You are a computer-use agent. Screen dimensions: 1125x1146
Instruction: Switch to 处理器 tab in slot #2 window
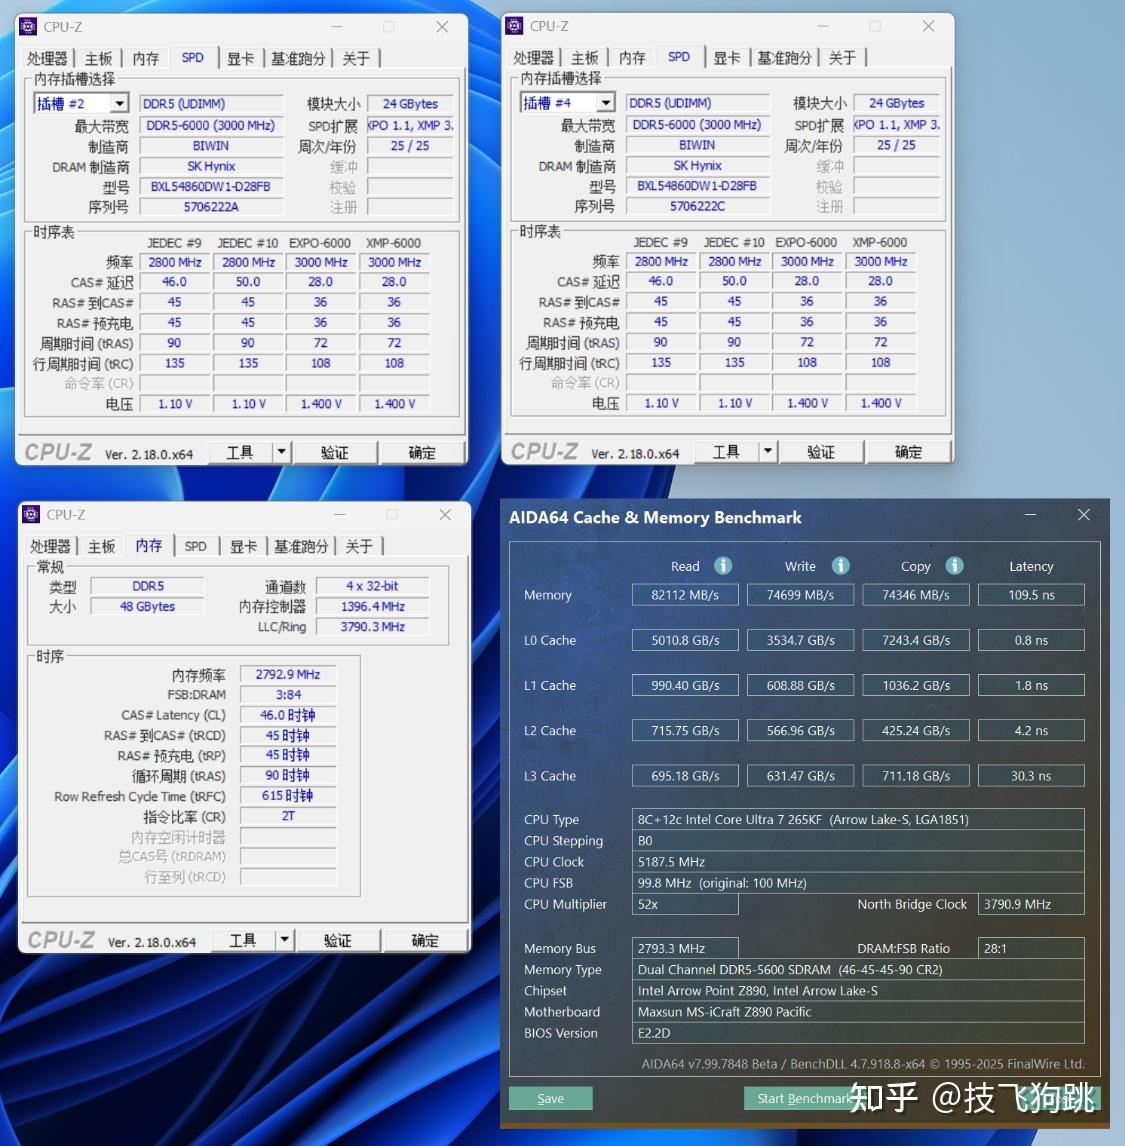[47, 58]
